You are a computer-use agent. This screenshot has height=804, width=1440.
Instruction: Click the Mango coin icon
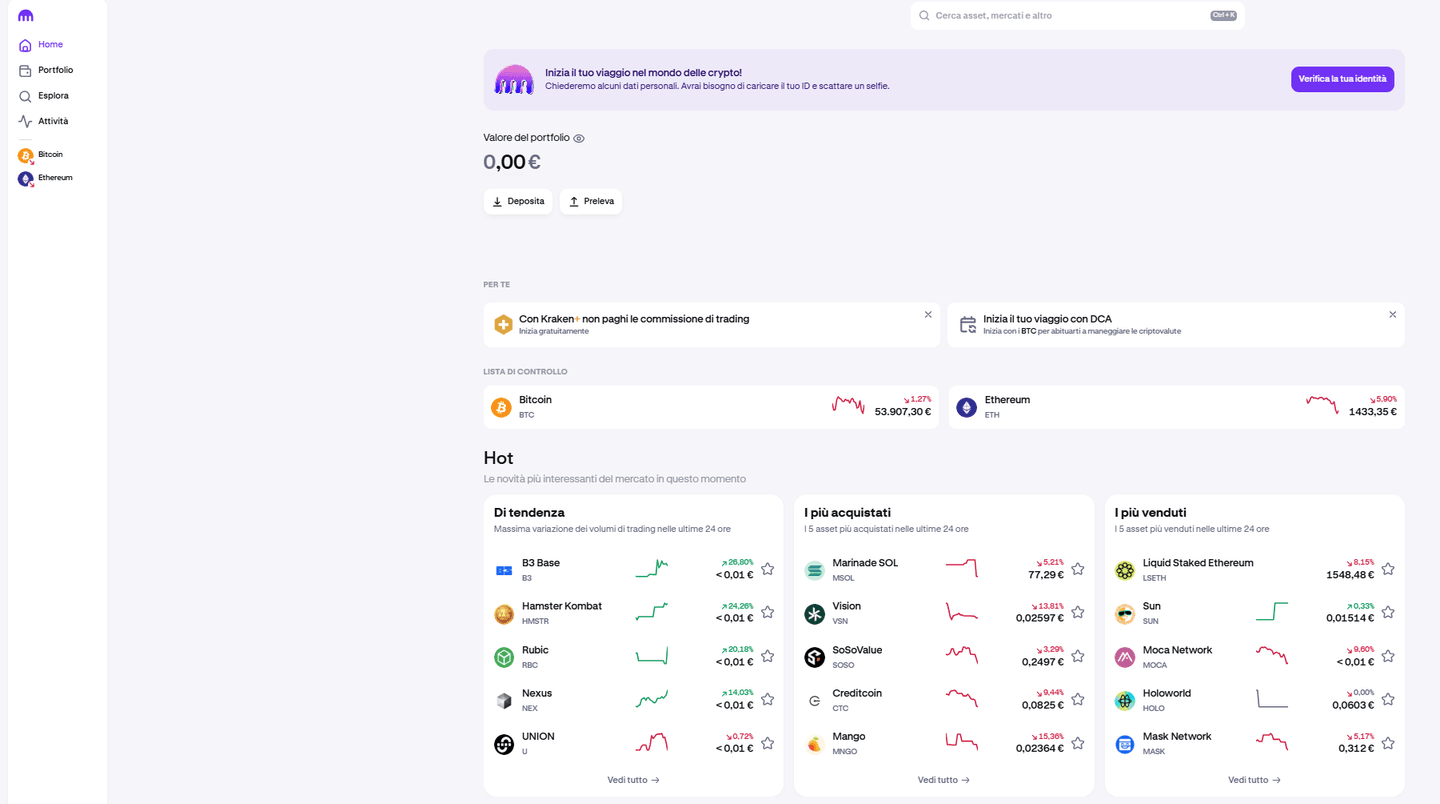814,744
